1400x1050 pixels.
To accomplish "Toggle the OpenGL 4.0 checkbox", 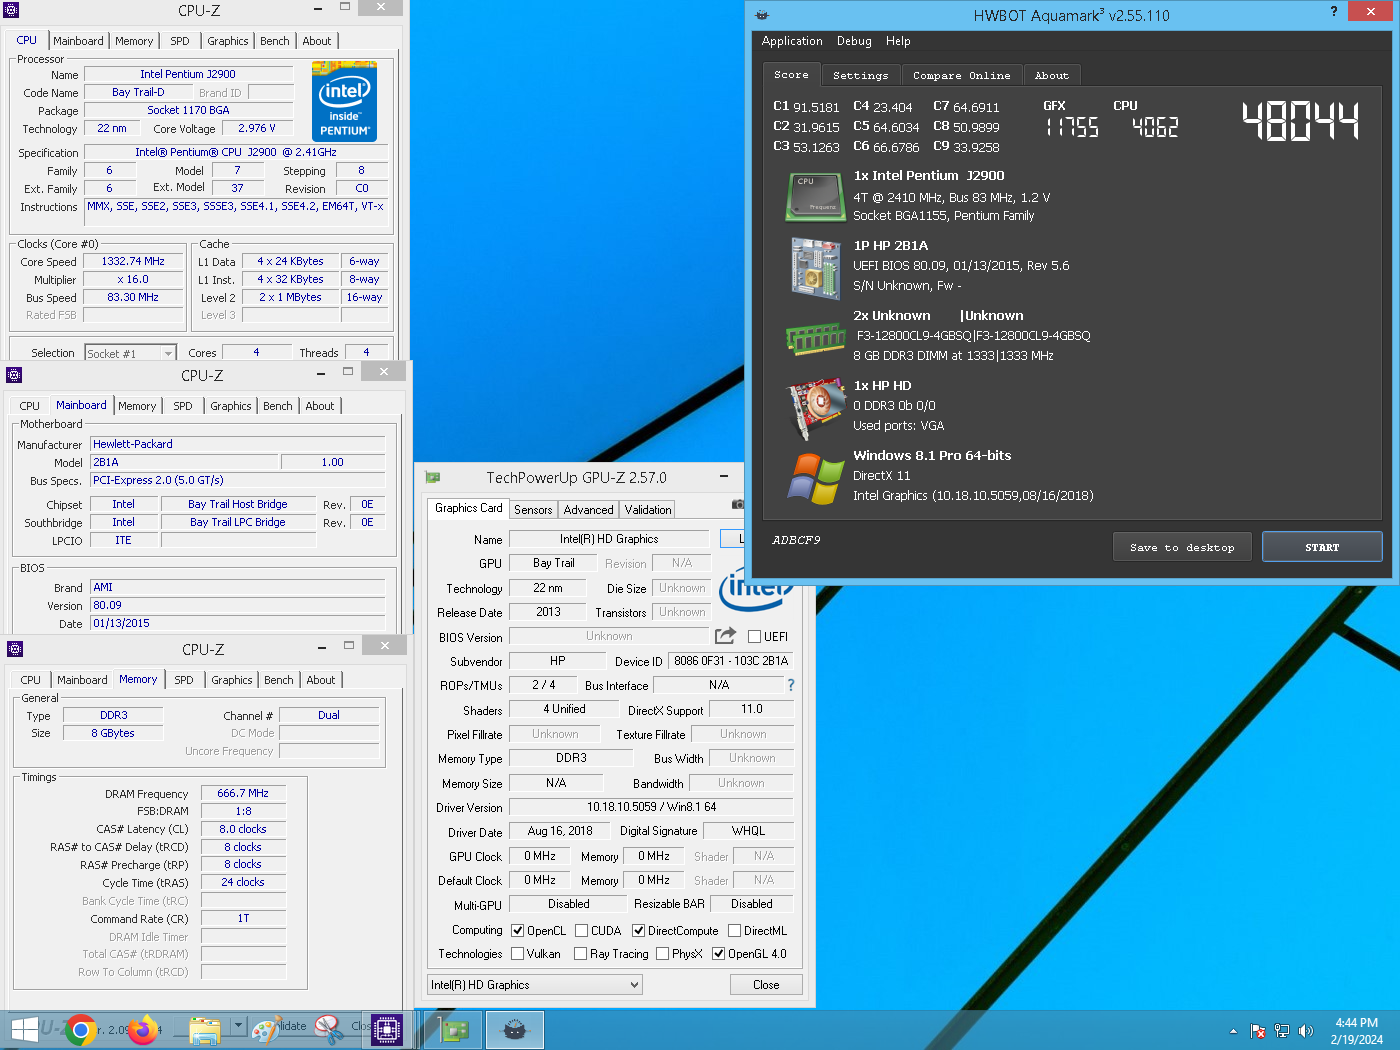I will [719, 954].
